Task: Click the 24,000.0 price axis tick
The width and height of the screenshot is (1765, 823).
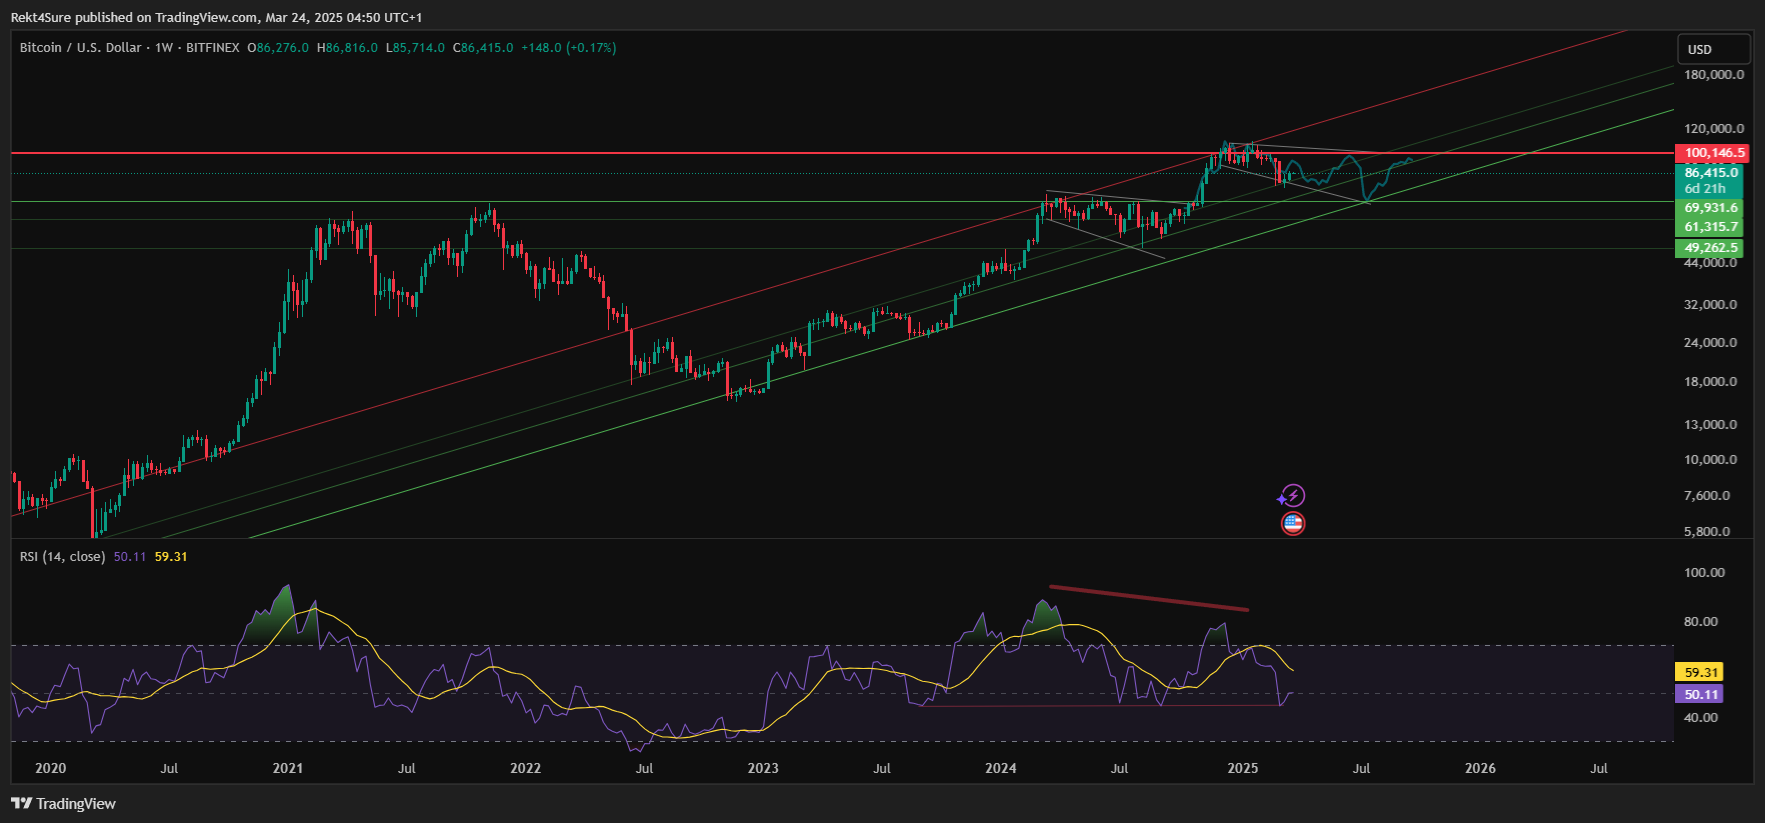Action: (x=1711, y=343)
